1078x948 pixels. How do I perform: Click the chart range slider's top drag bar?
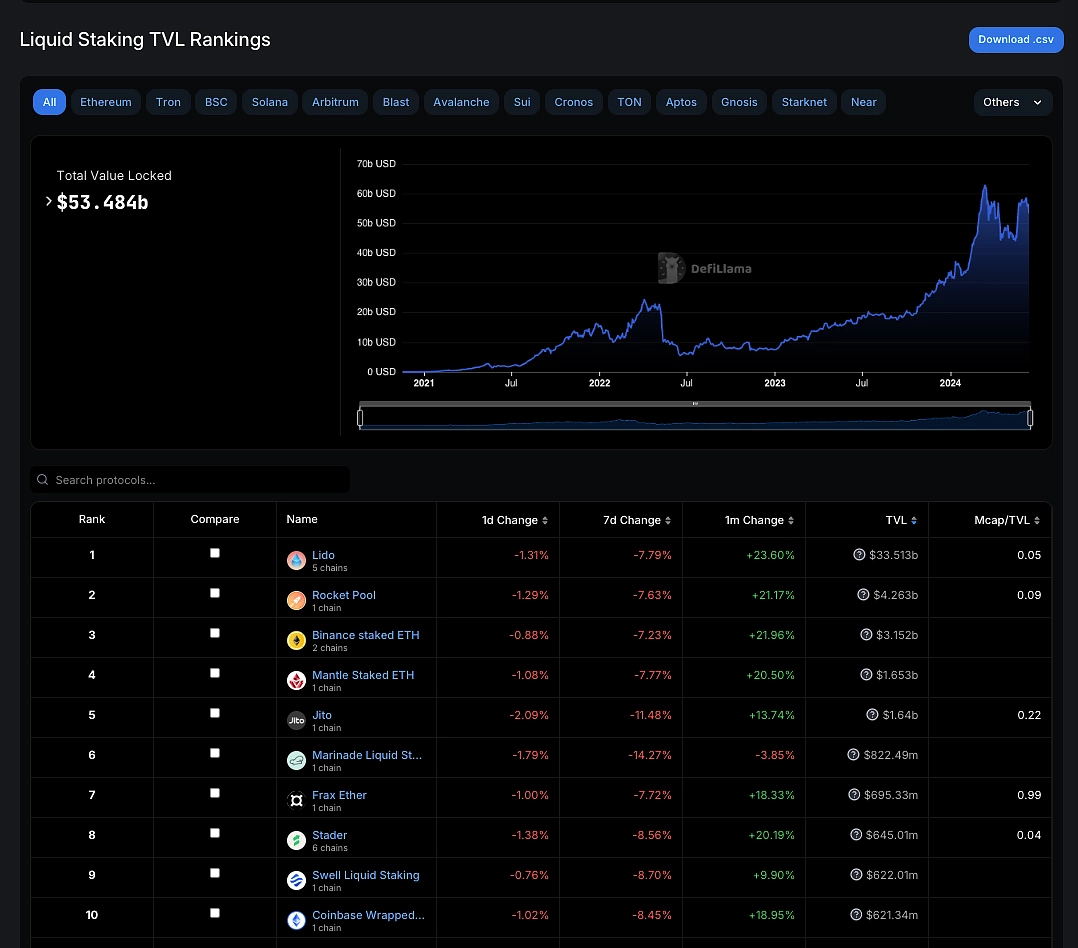point(694,404)
